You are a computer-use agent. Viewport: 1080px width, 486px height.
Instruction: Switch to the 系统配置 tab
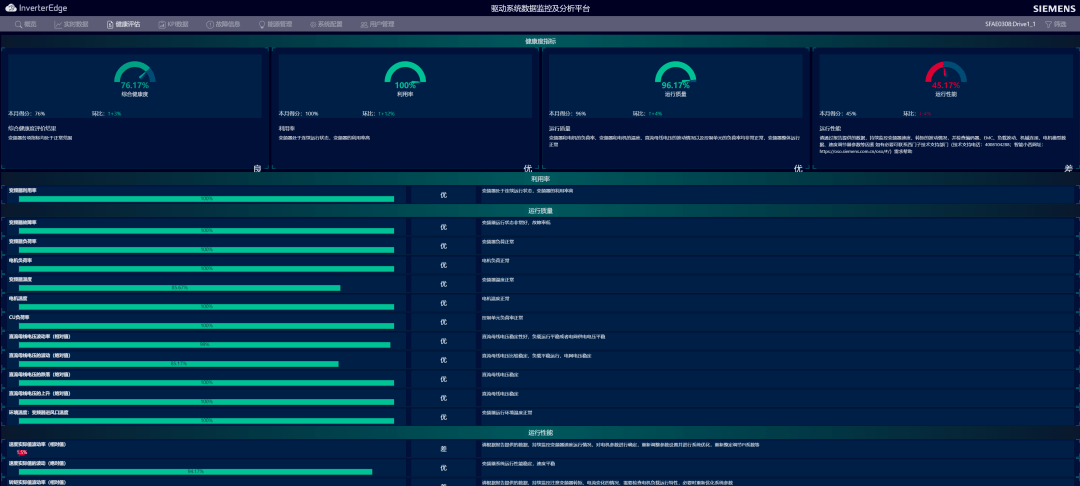326,24
